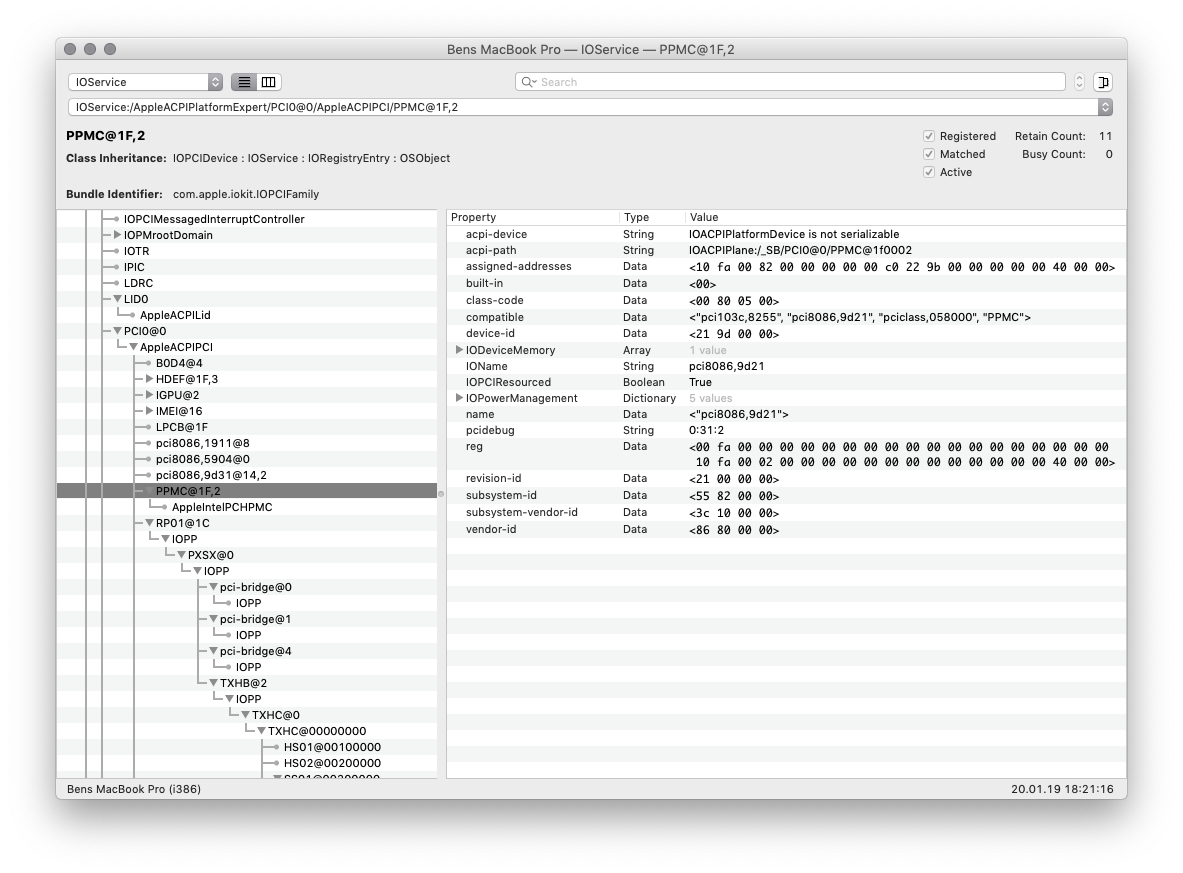Toggle the Active checkbox
The image size is (1183, 873).
coord(929,172)
